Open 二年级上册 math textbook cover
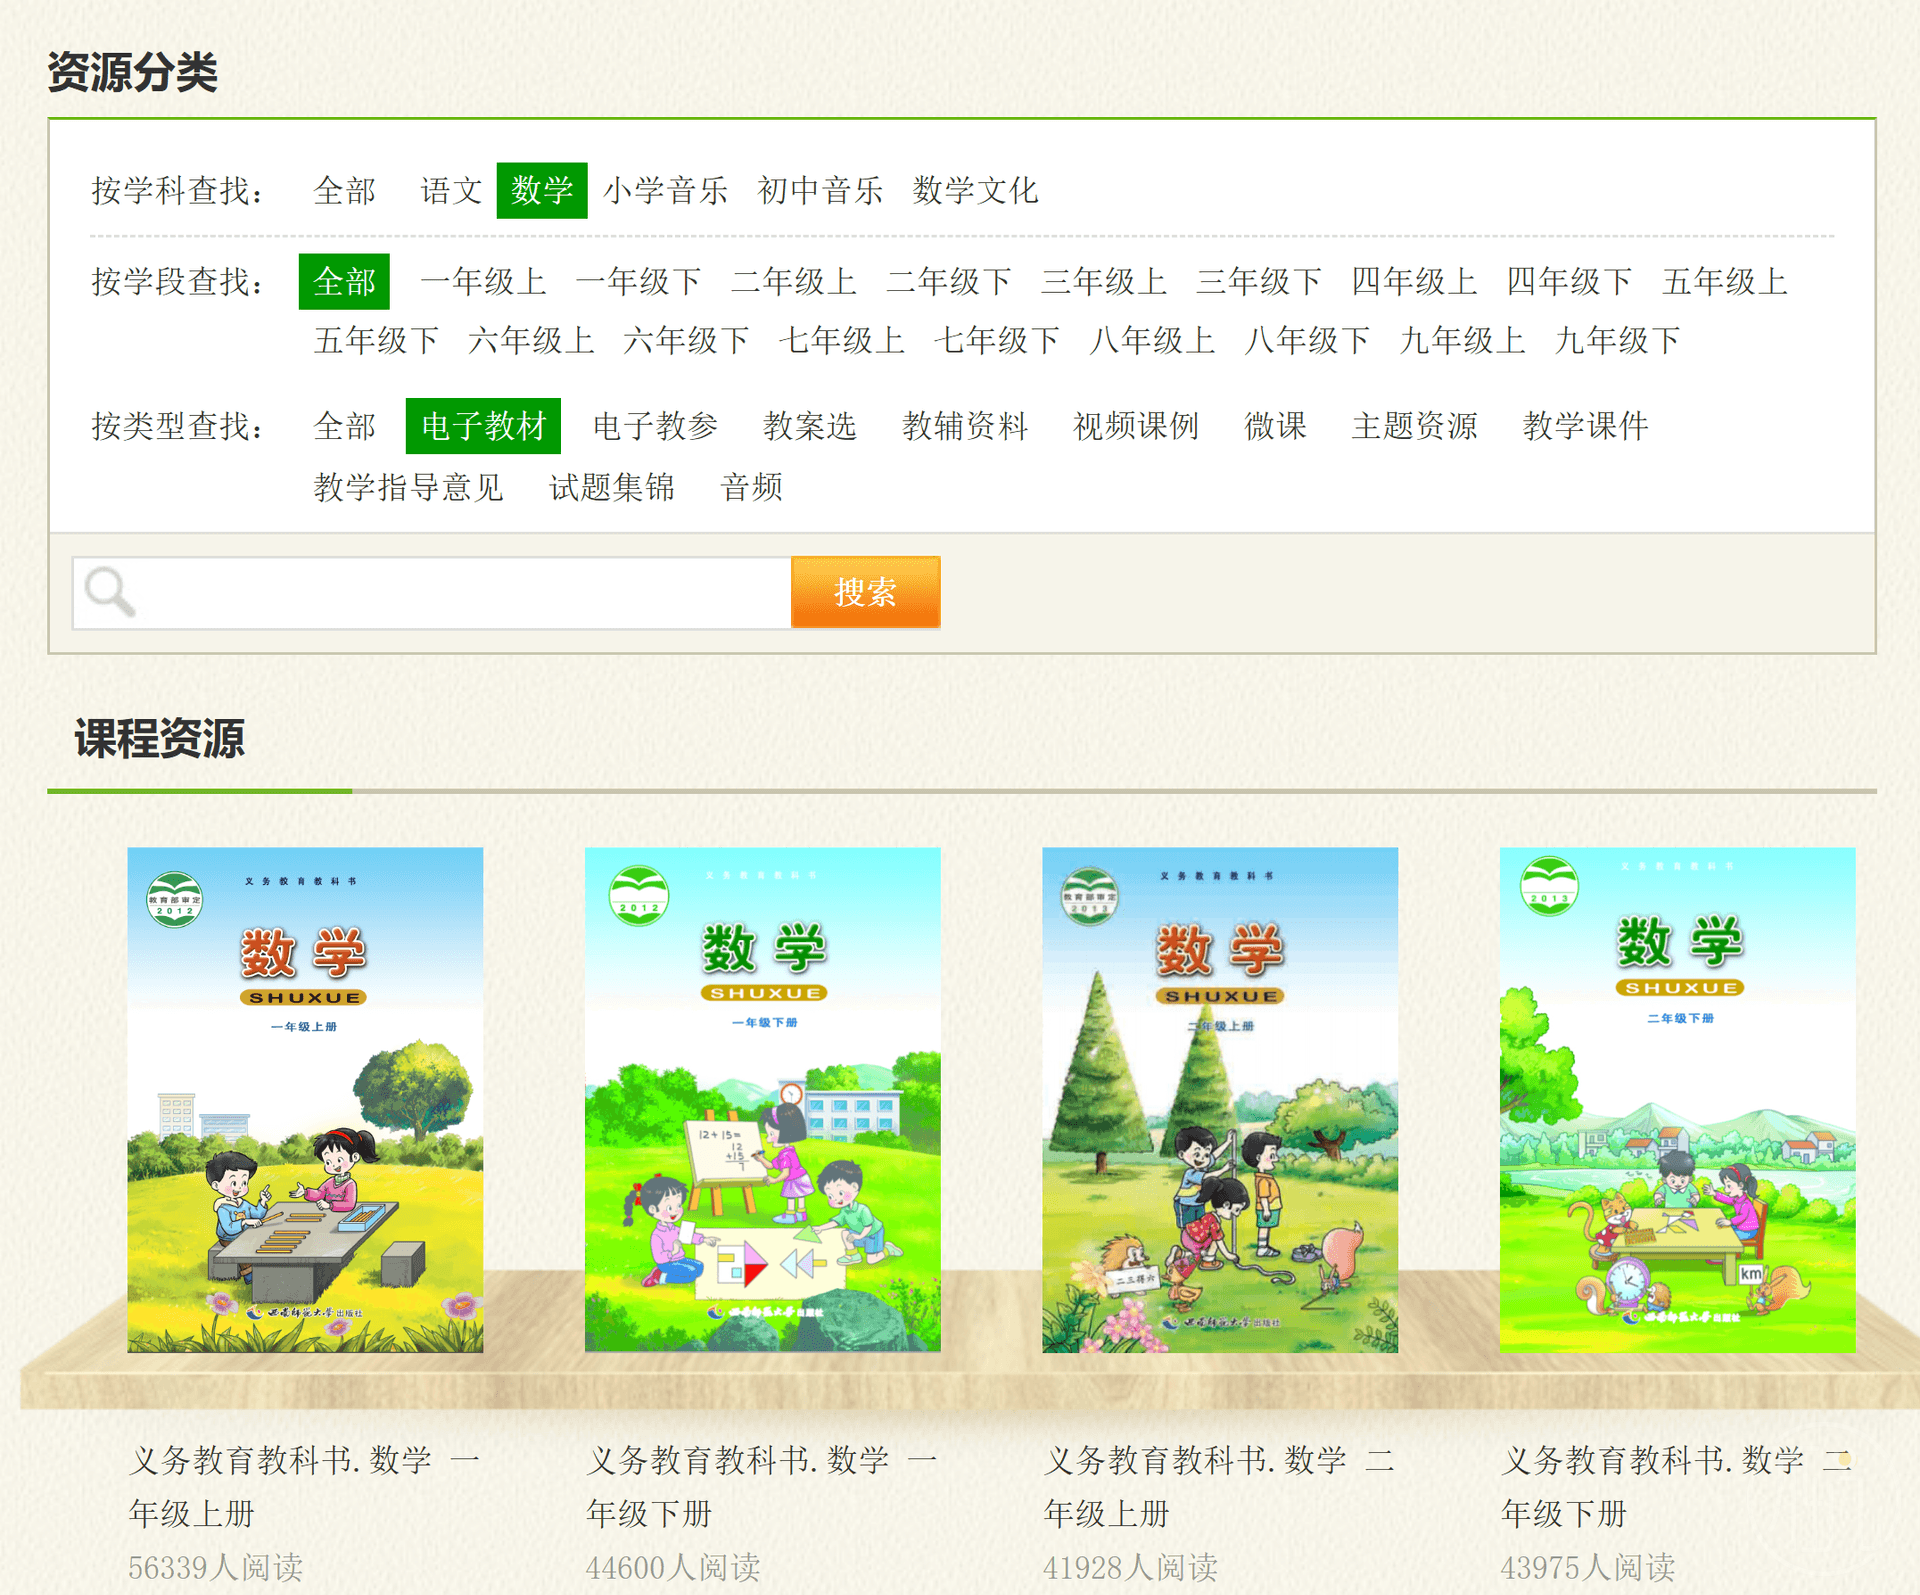Screen dimensions: 1920x1595 point(1220,1100)
